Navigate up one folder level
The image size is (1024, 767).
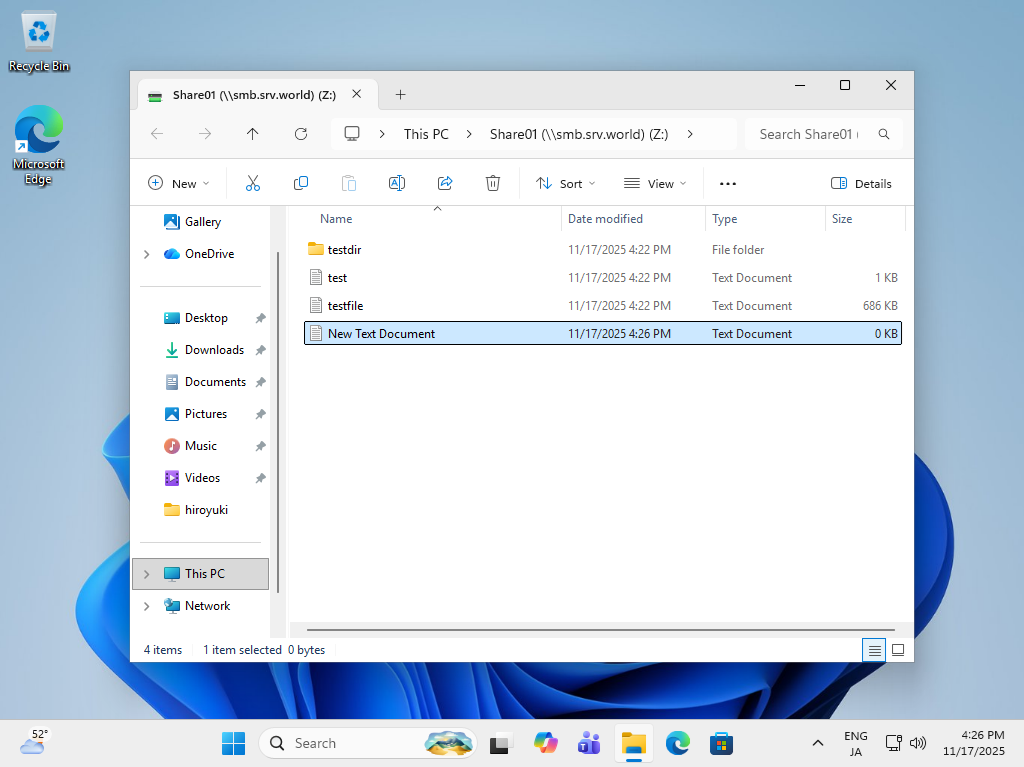(x=252, y=133)
